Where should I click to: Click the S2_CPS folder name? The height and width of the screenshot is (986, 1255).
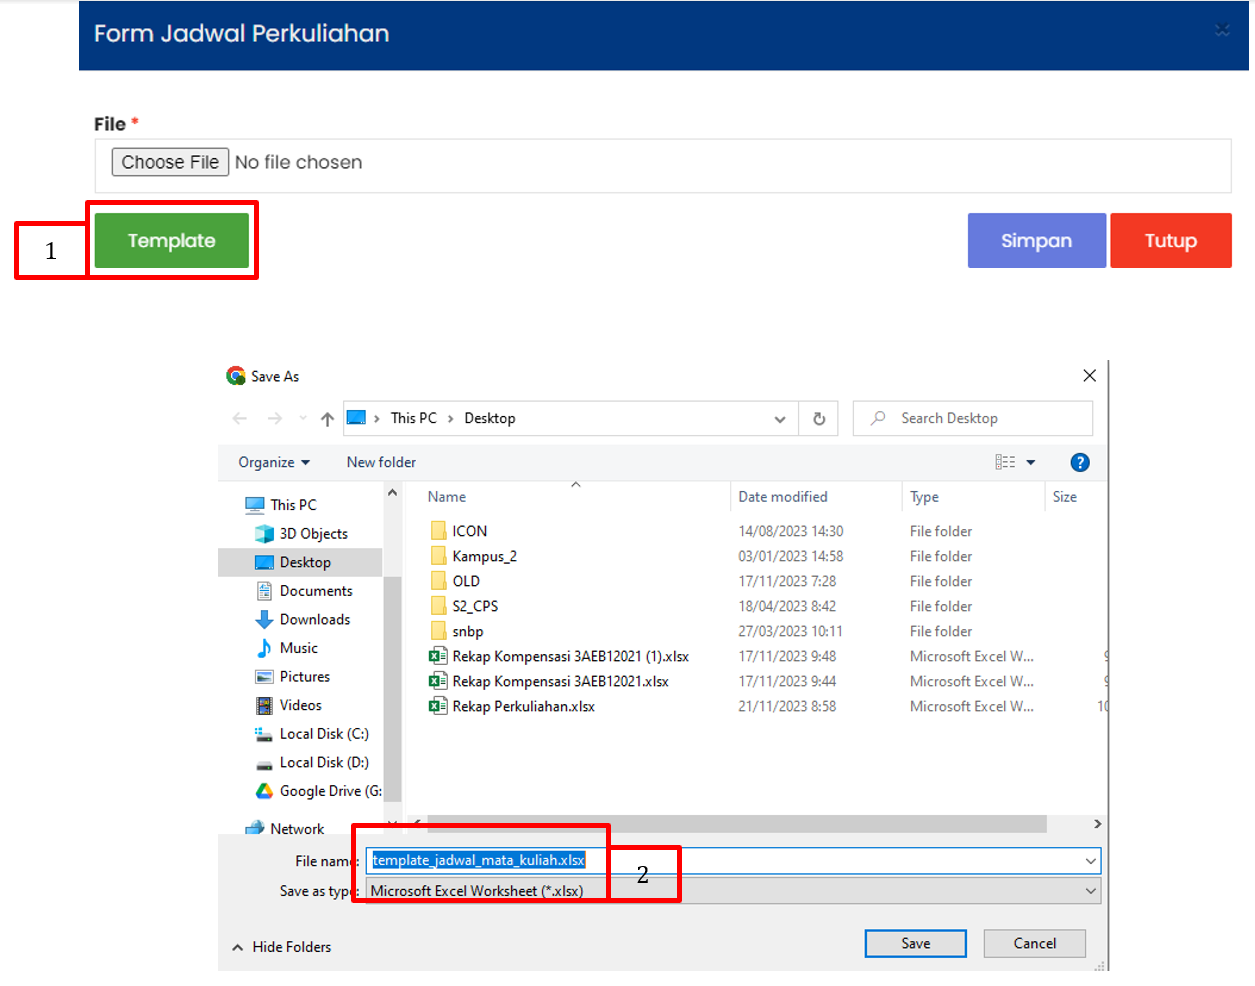(x=475, y=606)
